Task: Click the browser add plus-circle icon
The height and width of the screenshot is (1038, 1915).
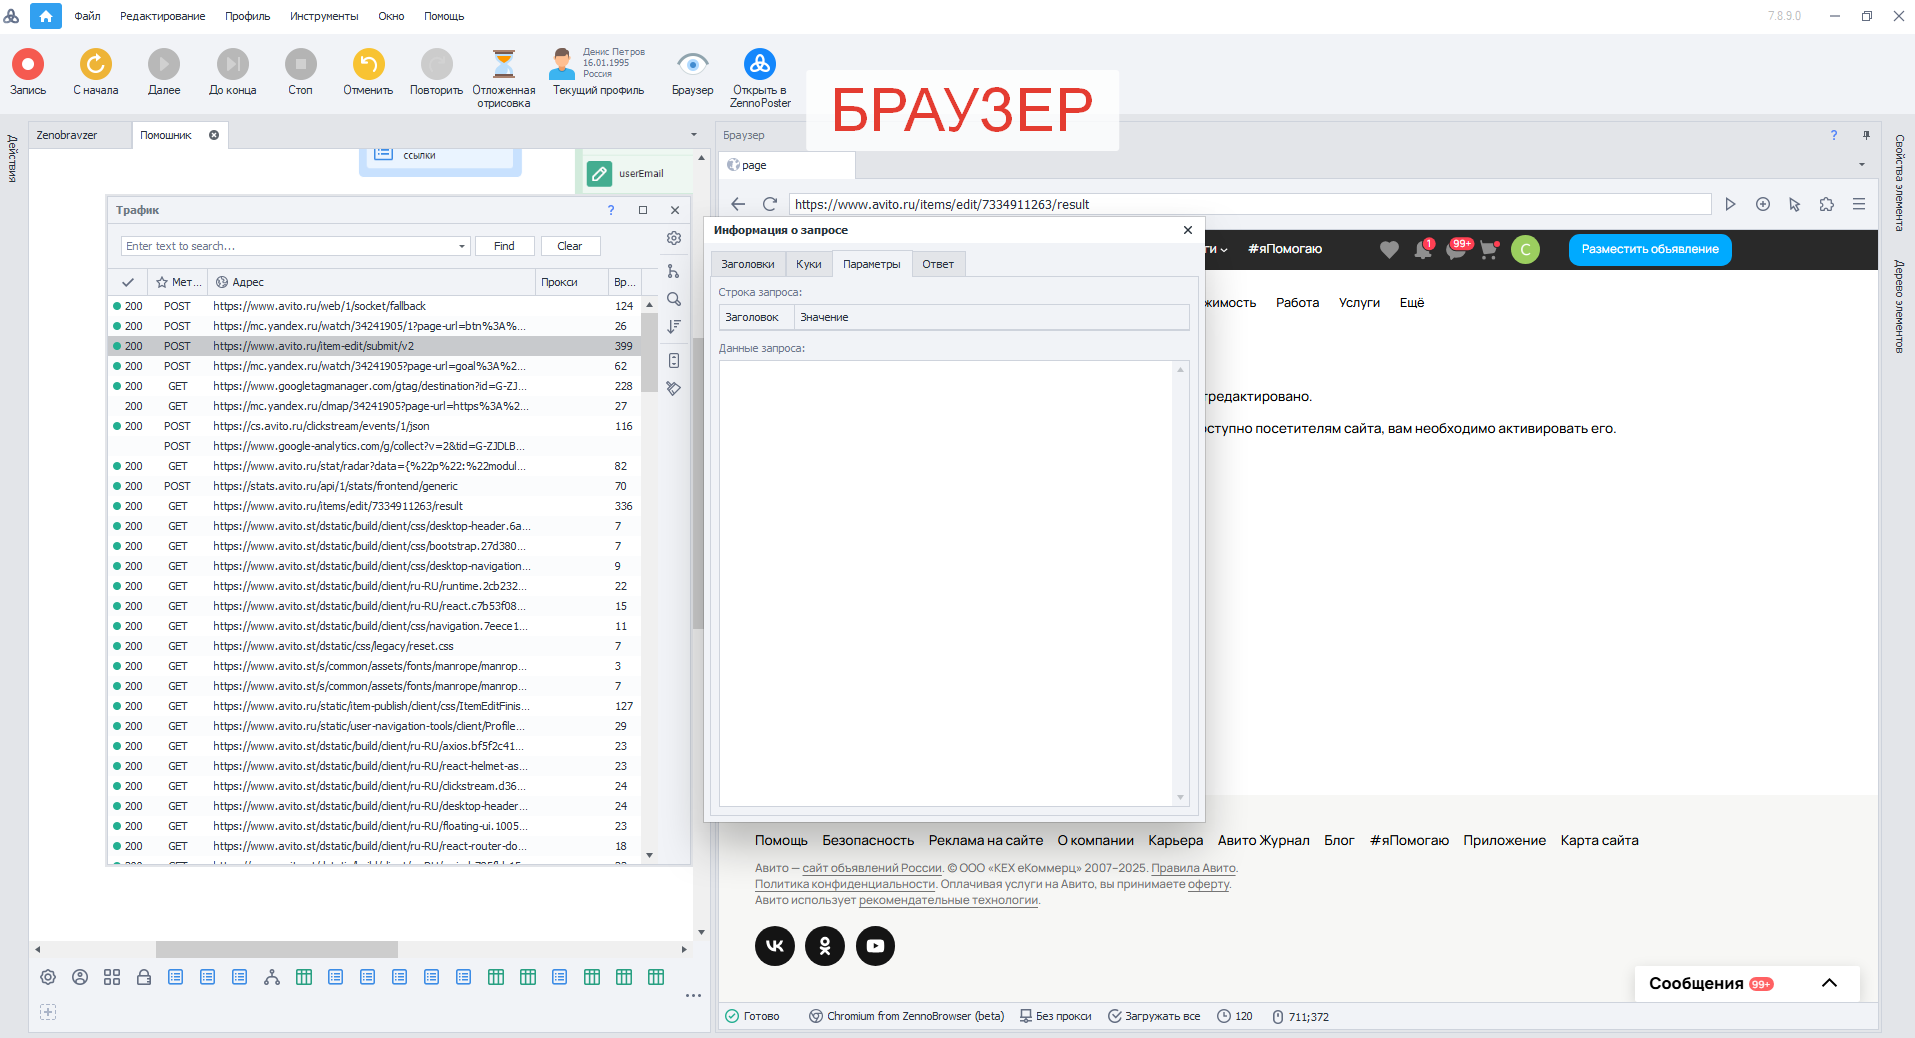Action: click(1763, 204)
